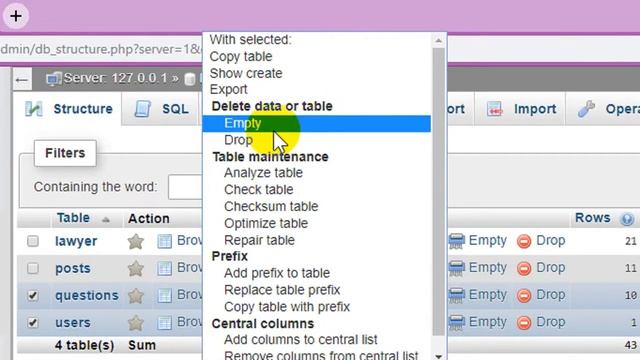Select Check table option

coord(316,189)
